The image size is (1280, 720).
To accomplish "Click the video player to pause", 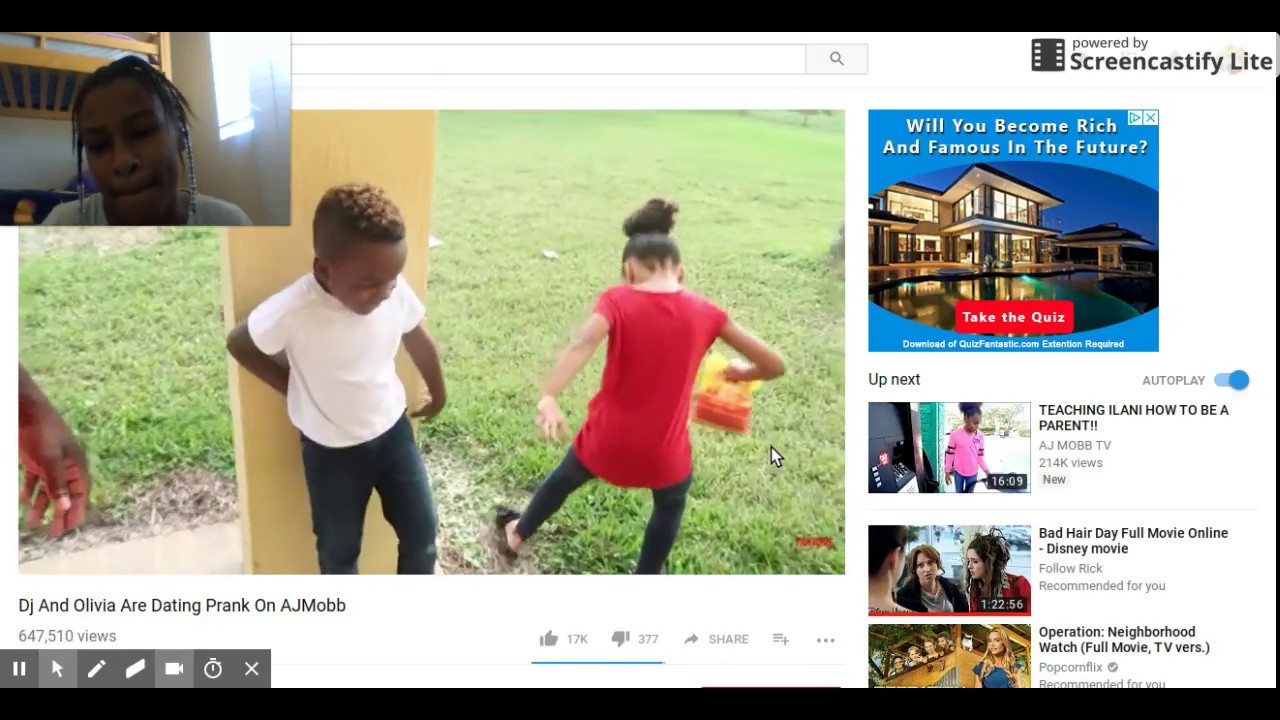I will (x=431, y=342).
